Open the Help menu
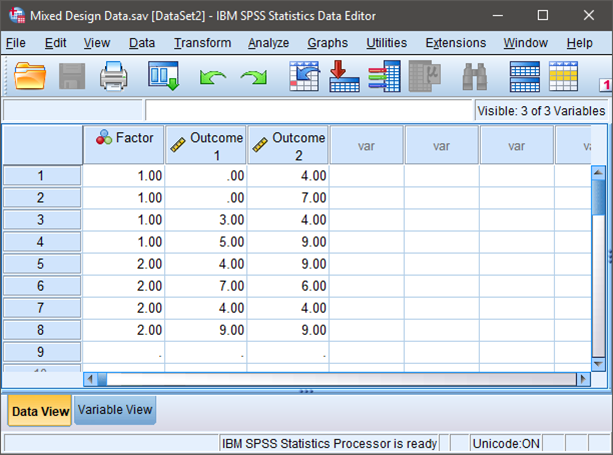Image resolution: width=613 pixels, height=455 pixels. click(580, 43)
